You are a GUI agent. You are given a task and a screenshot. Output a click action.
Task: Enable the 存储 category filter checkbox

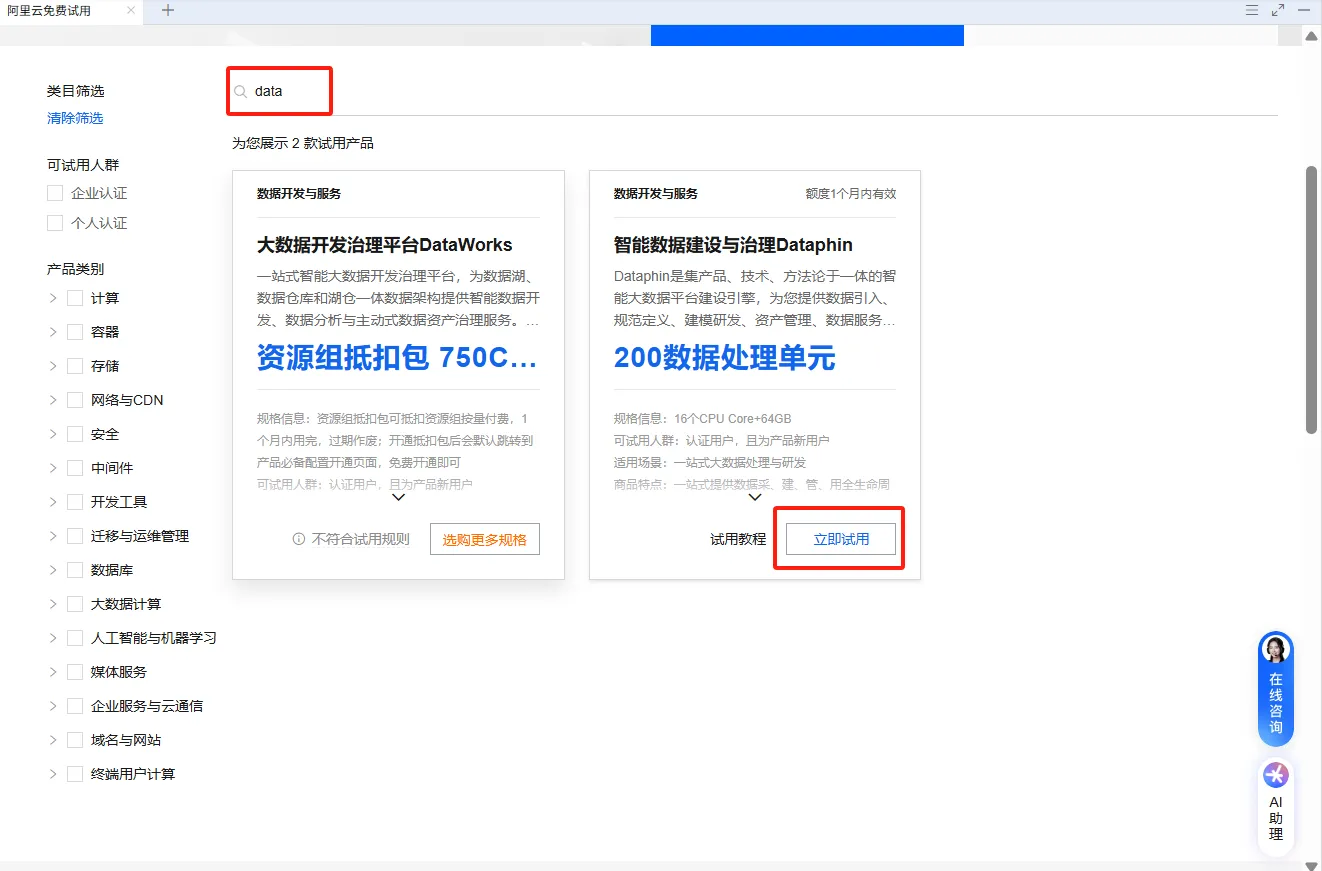(75, 366)
